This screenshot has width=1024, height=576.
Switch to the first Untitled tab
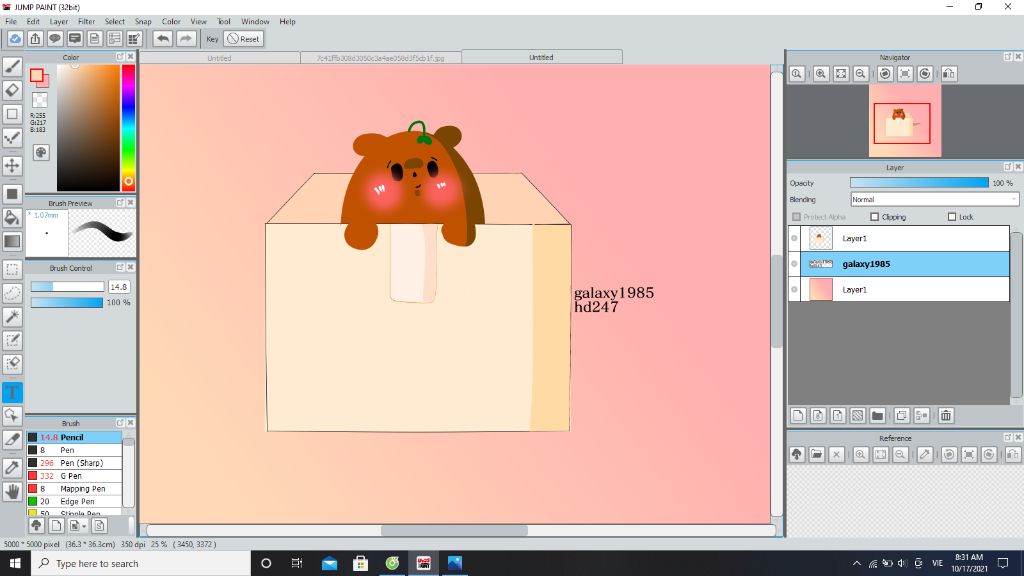(219, 58)
